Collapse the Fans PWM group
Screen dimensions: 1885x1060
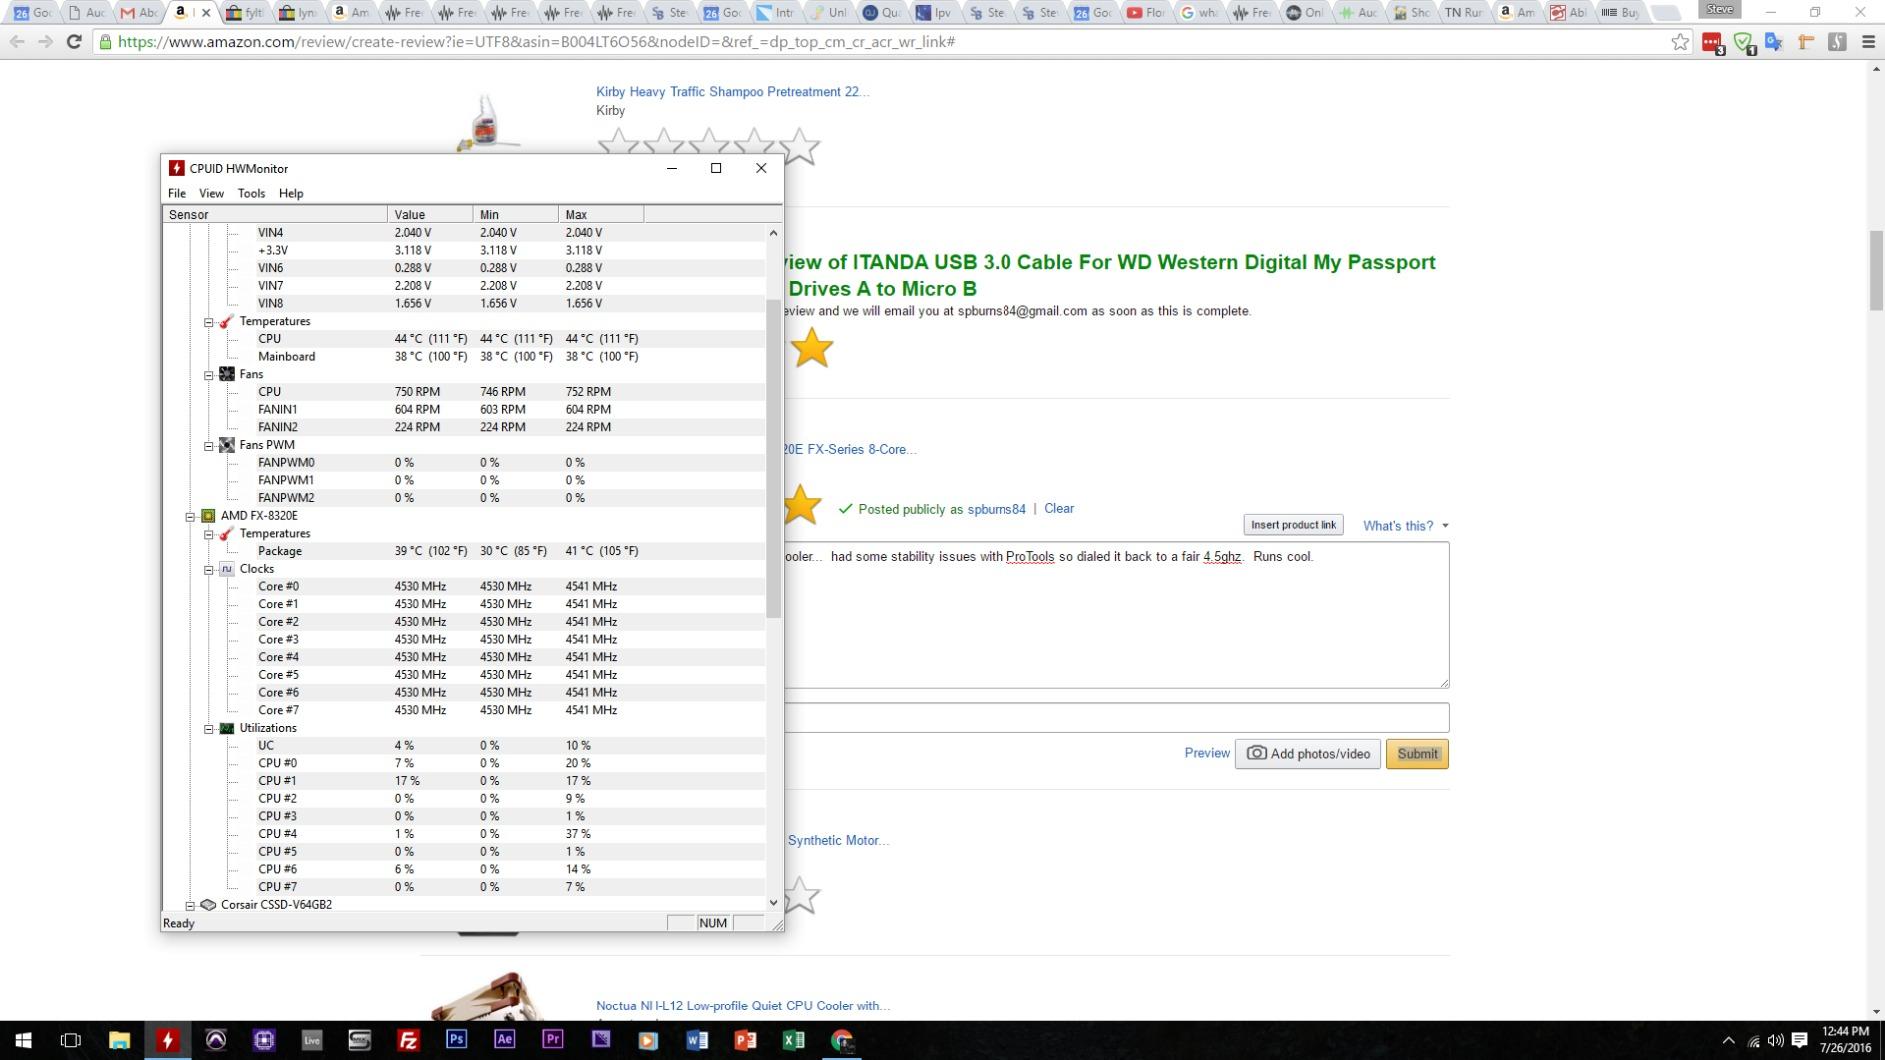pyautogui.click(x=209, y=446)
